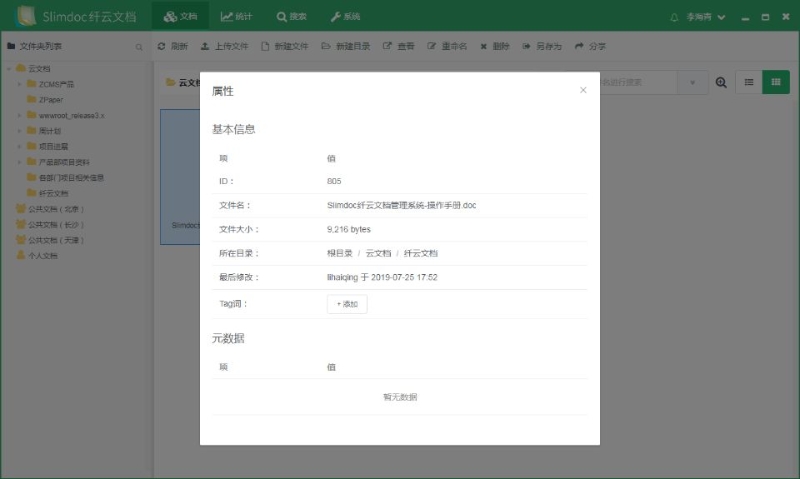
Task: Open the 统计 statistics tab
Action: point(236,17)
